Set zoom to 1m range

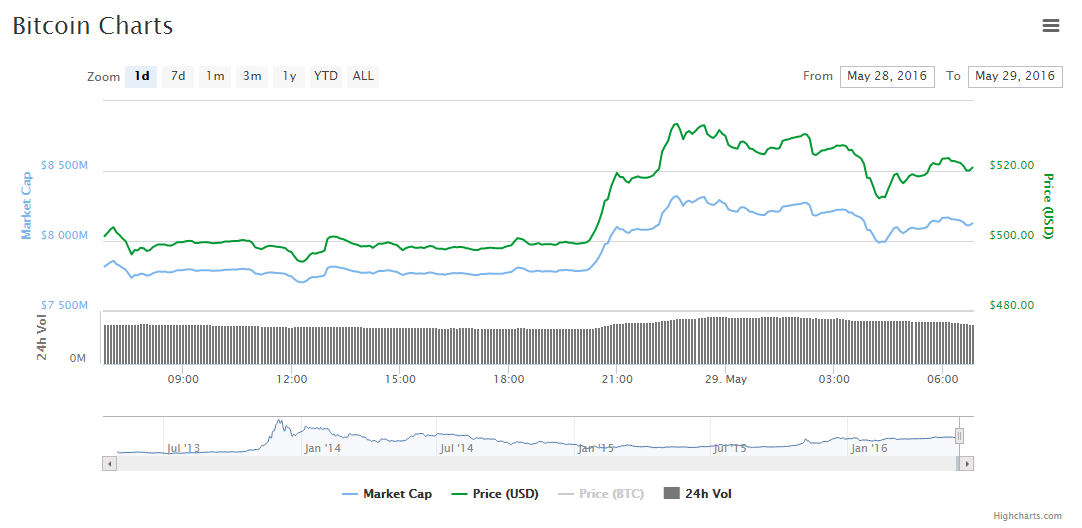tap(214, 76)
